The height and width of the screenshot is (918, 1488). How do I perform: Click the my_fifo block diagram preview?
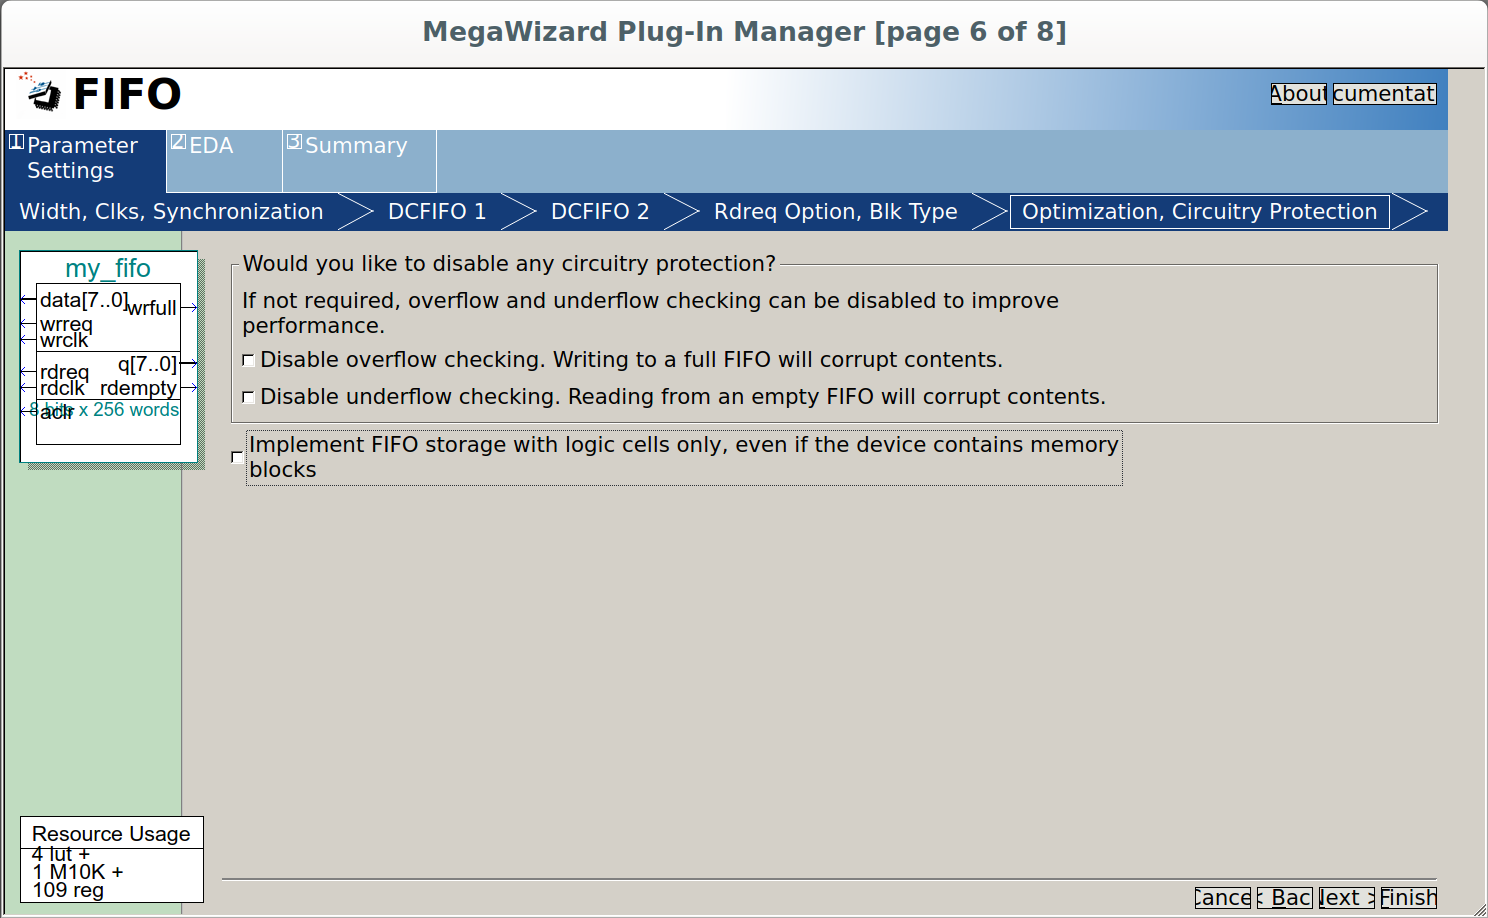(109, 357)
